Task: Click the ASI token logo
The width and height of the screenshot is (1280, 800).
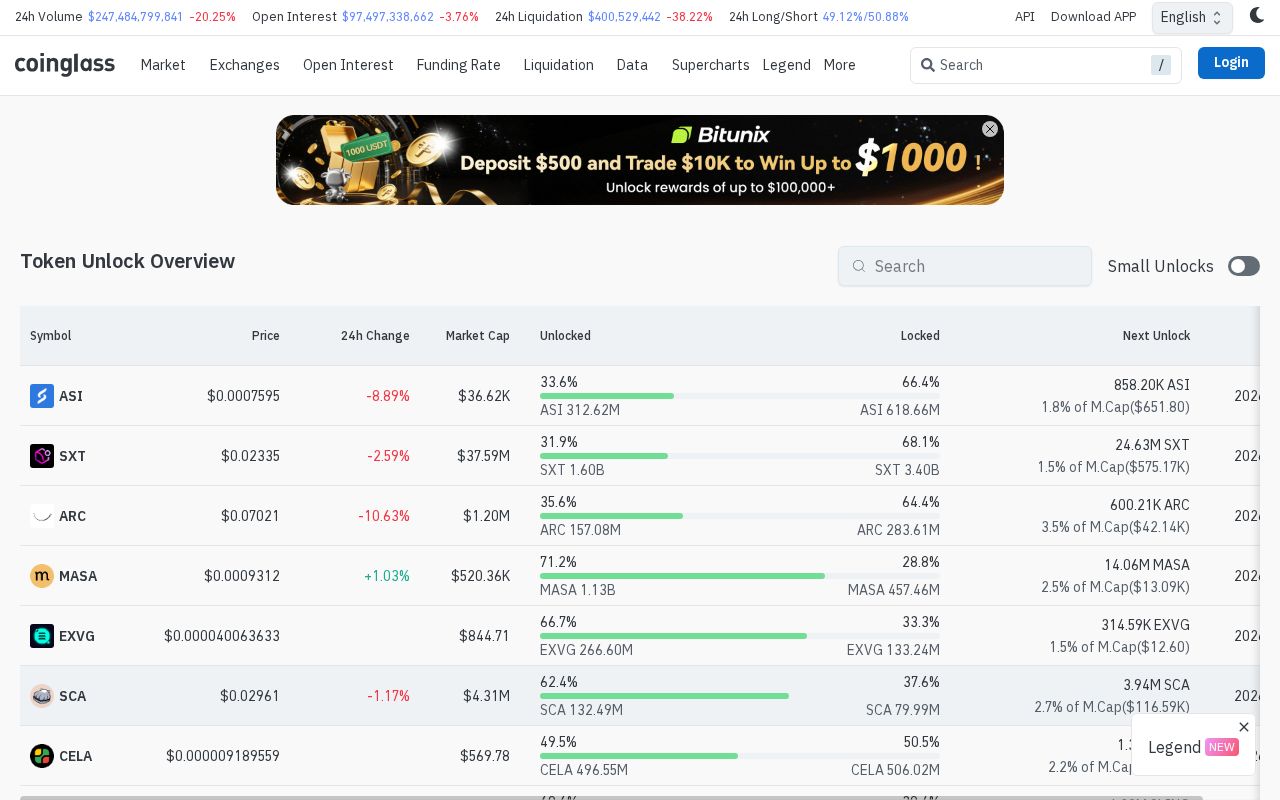Action: point(42,396)
